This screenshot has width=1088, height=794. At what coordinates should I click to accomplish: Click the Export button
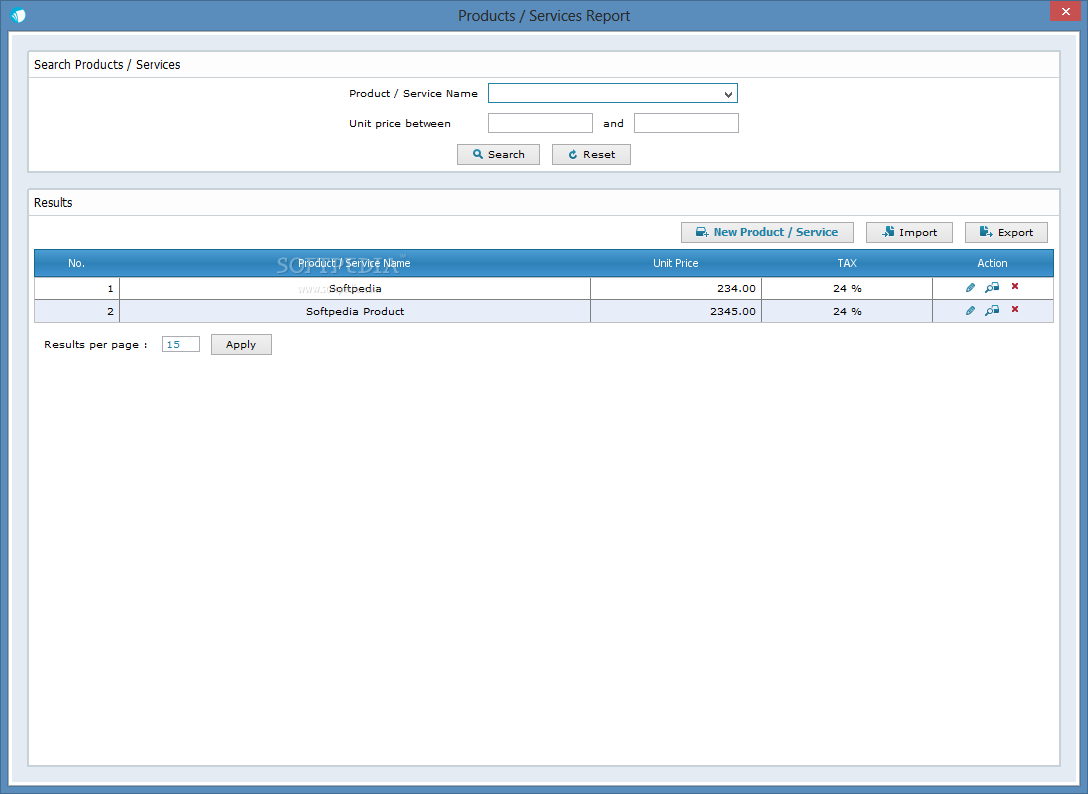pyautogui.click(x=1006, y=232)
